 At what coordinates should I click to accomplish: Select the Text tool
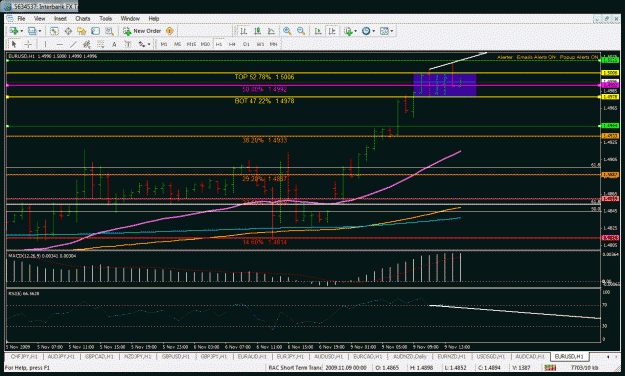tap(114, 44)
